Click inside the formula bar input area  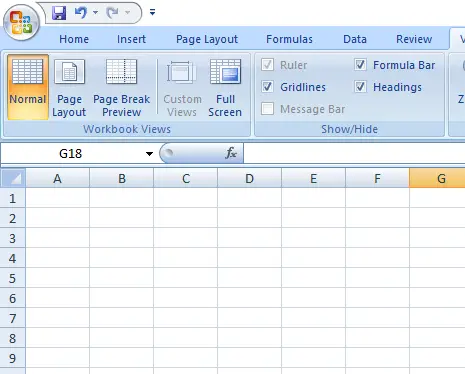click(354, 153)
